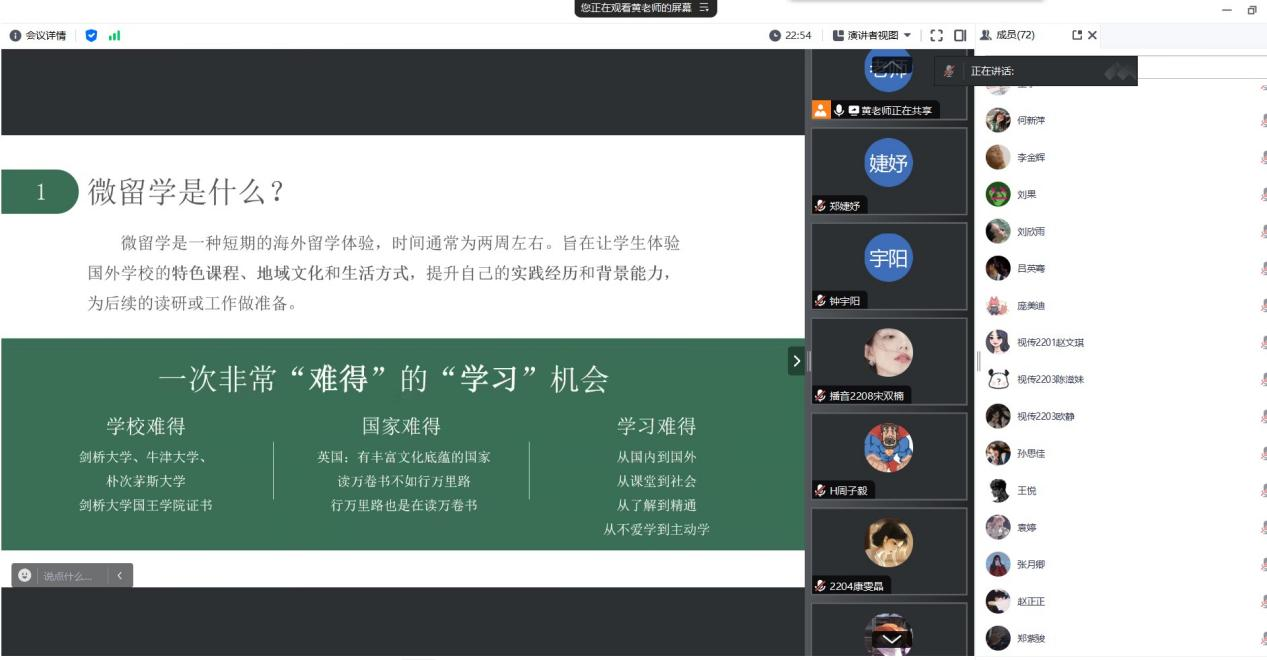Click the meeting timer 22:54

click(791, 36)
